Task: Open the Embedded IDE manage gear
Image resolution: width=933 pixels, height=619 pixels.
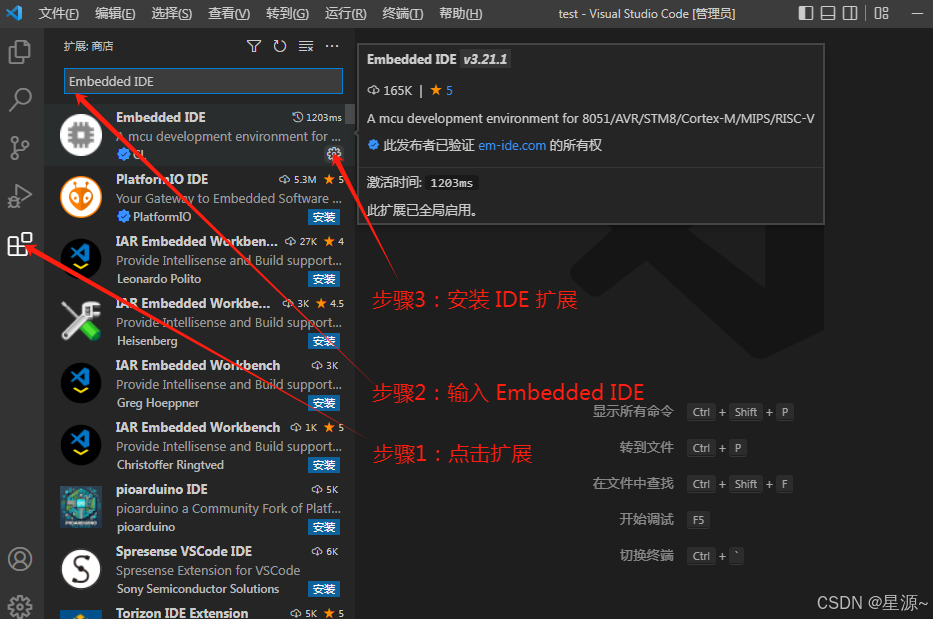Action: point(334,154)
